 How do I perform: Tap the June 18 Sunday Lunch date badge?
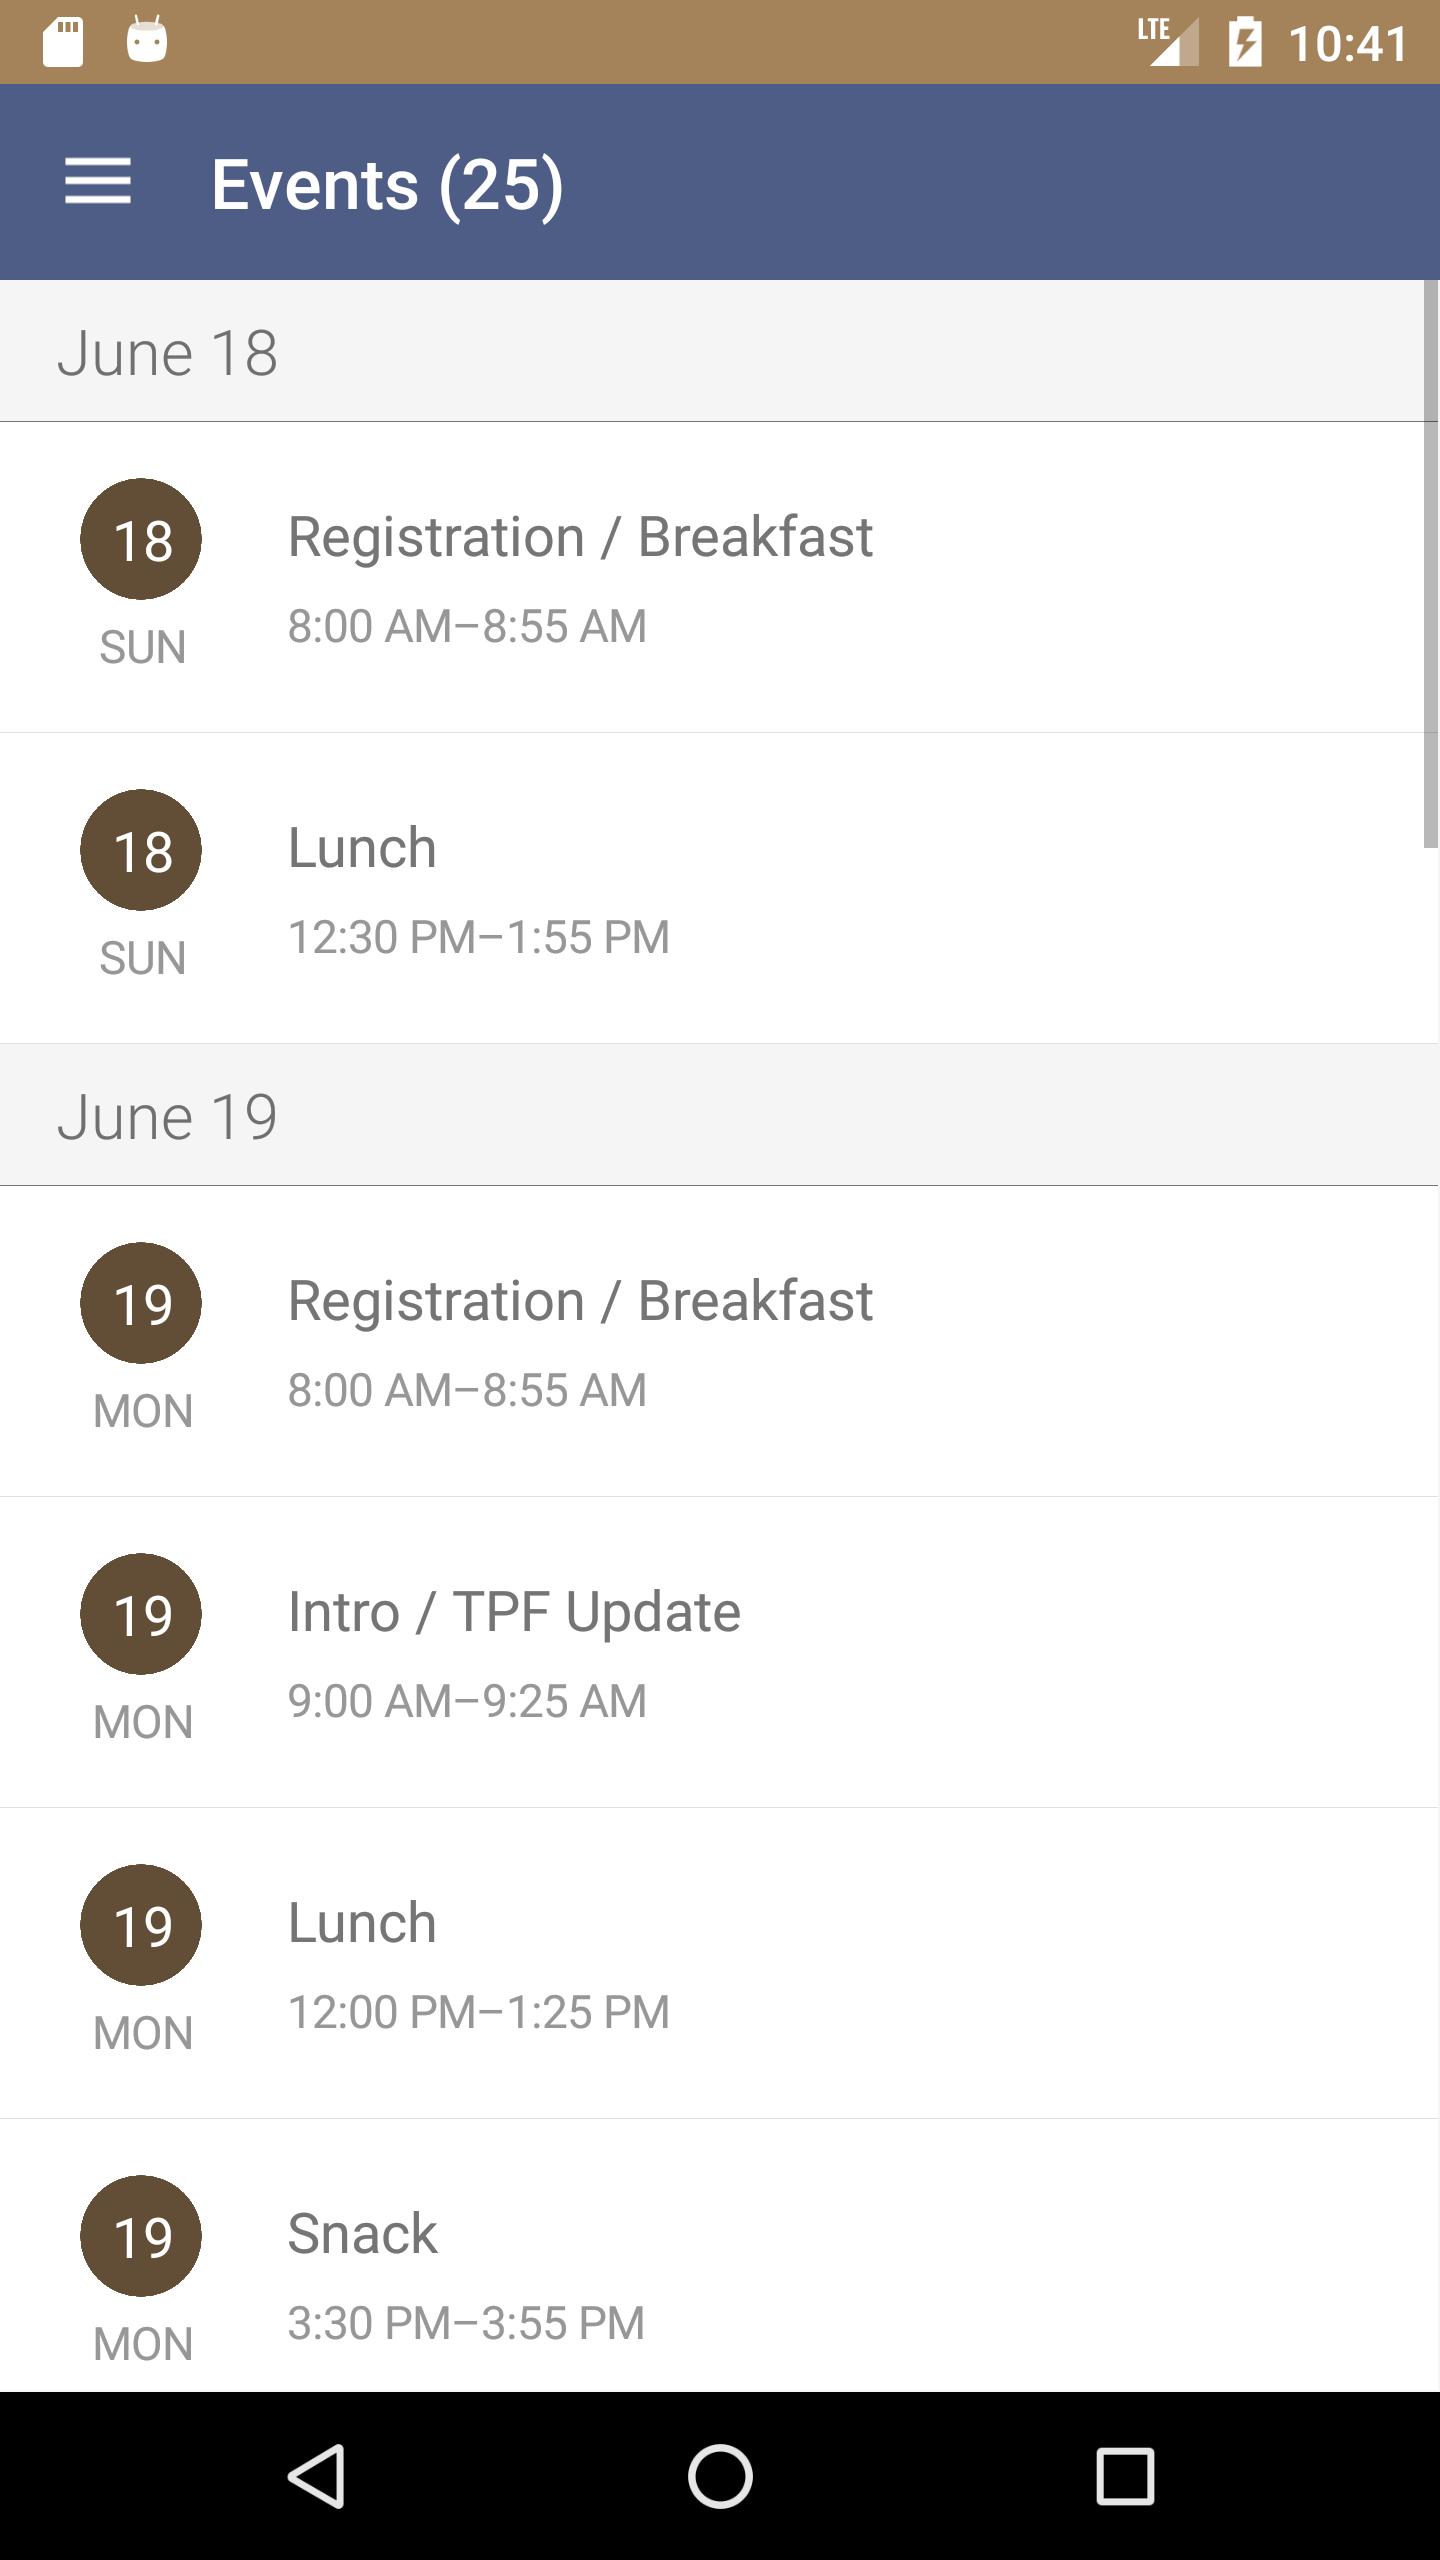click(x=141, y=850)
